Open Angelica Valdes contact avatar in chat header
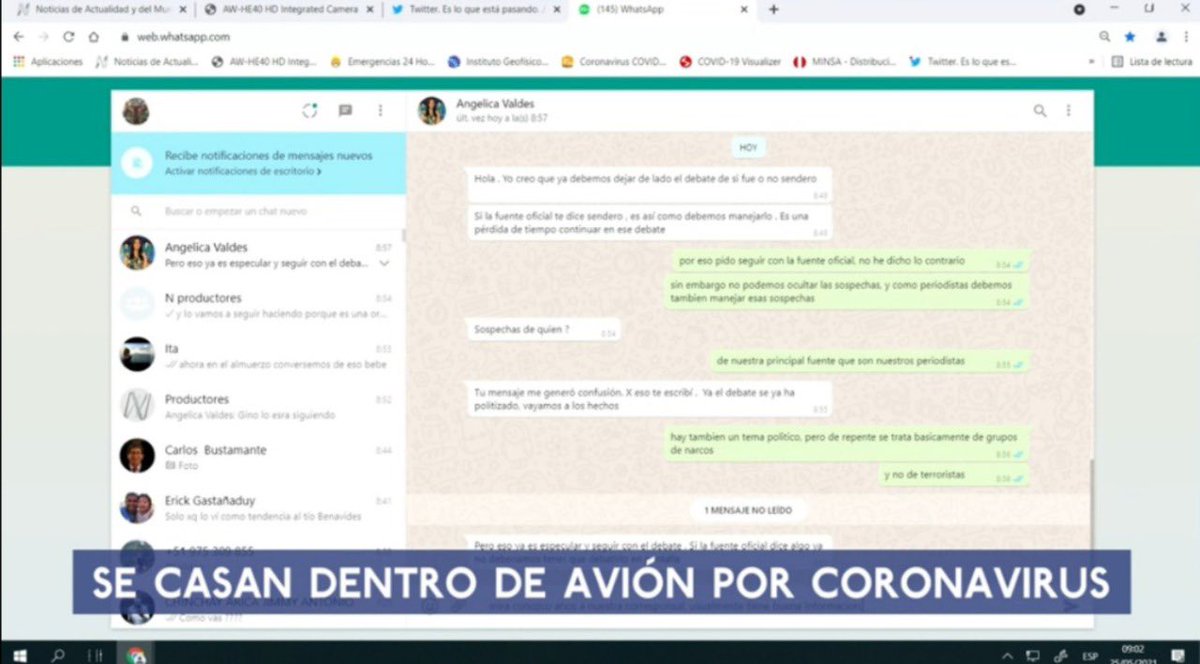This screenshot has width=1200, height=664. tap(432, 111)
